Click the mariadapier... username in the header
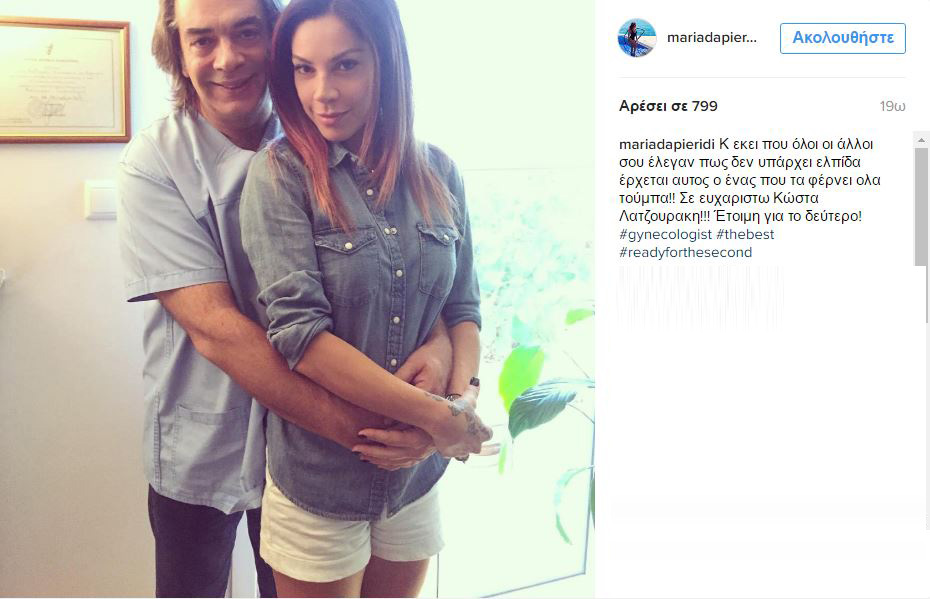This screenshot has height=599, width=930. pos(712,38)
